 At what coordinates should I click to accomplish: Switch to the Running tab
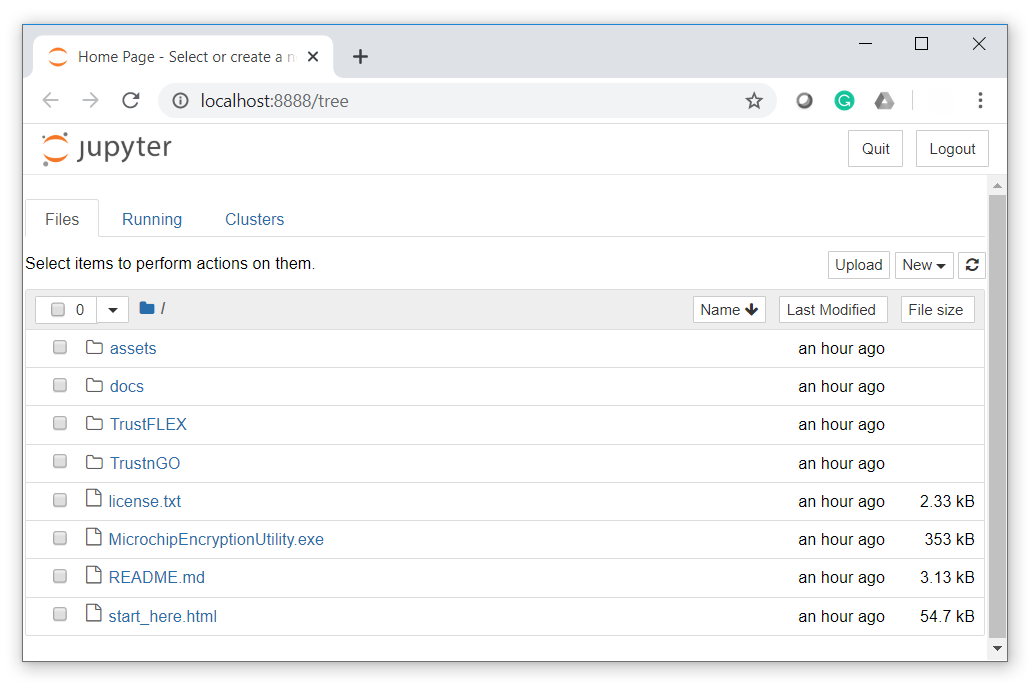point(152,219)
